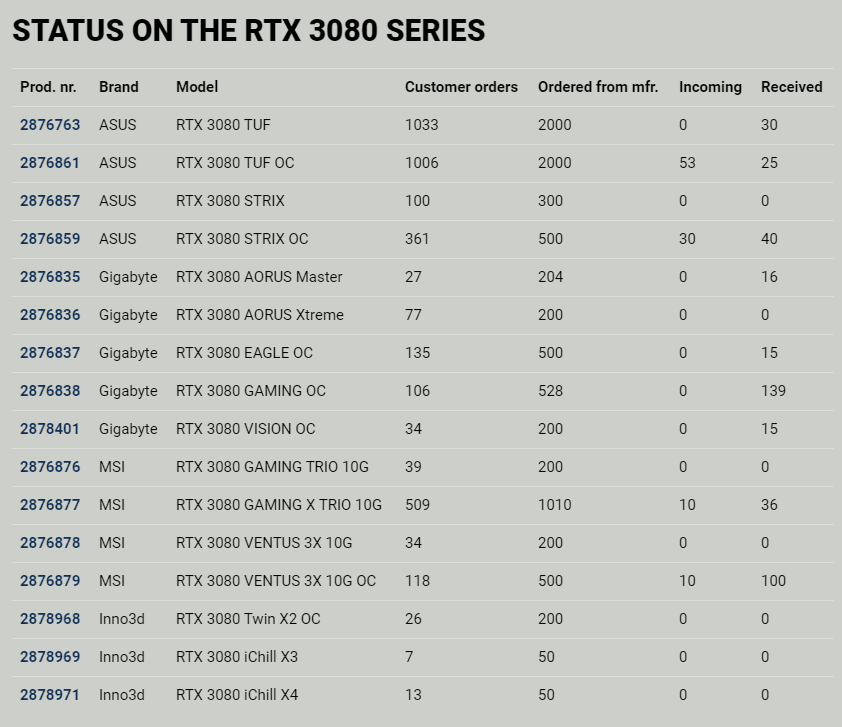Open product 2876877 link

50,505
